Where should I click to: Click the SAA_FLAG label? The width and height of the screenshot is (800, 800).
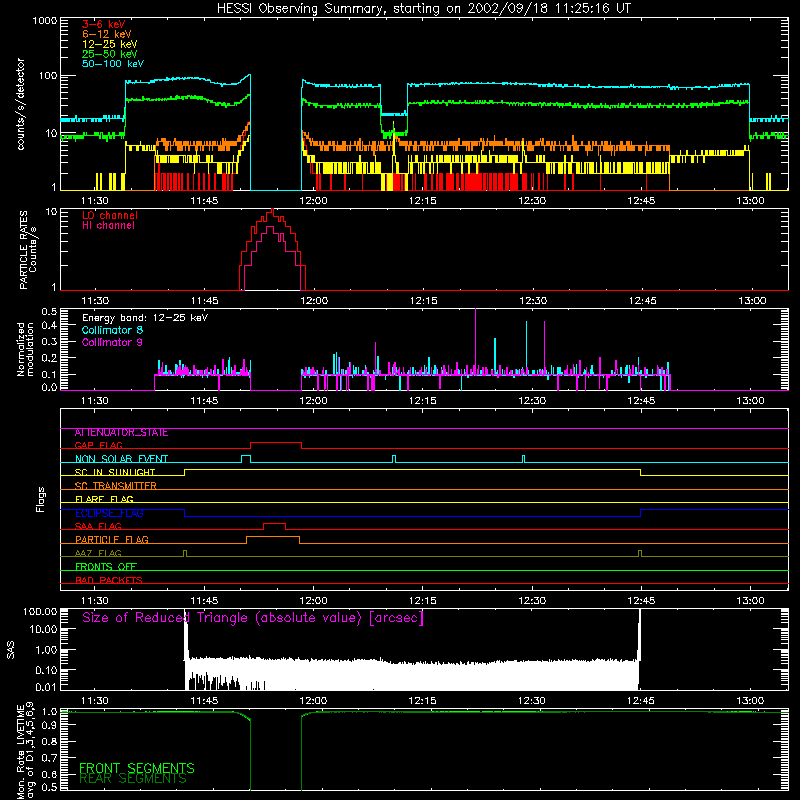[98, 527]
